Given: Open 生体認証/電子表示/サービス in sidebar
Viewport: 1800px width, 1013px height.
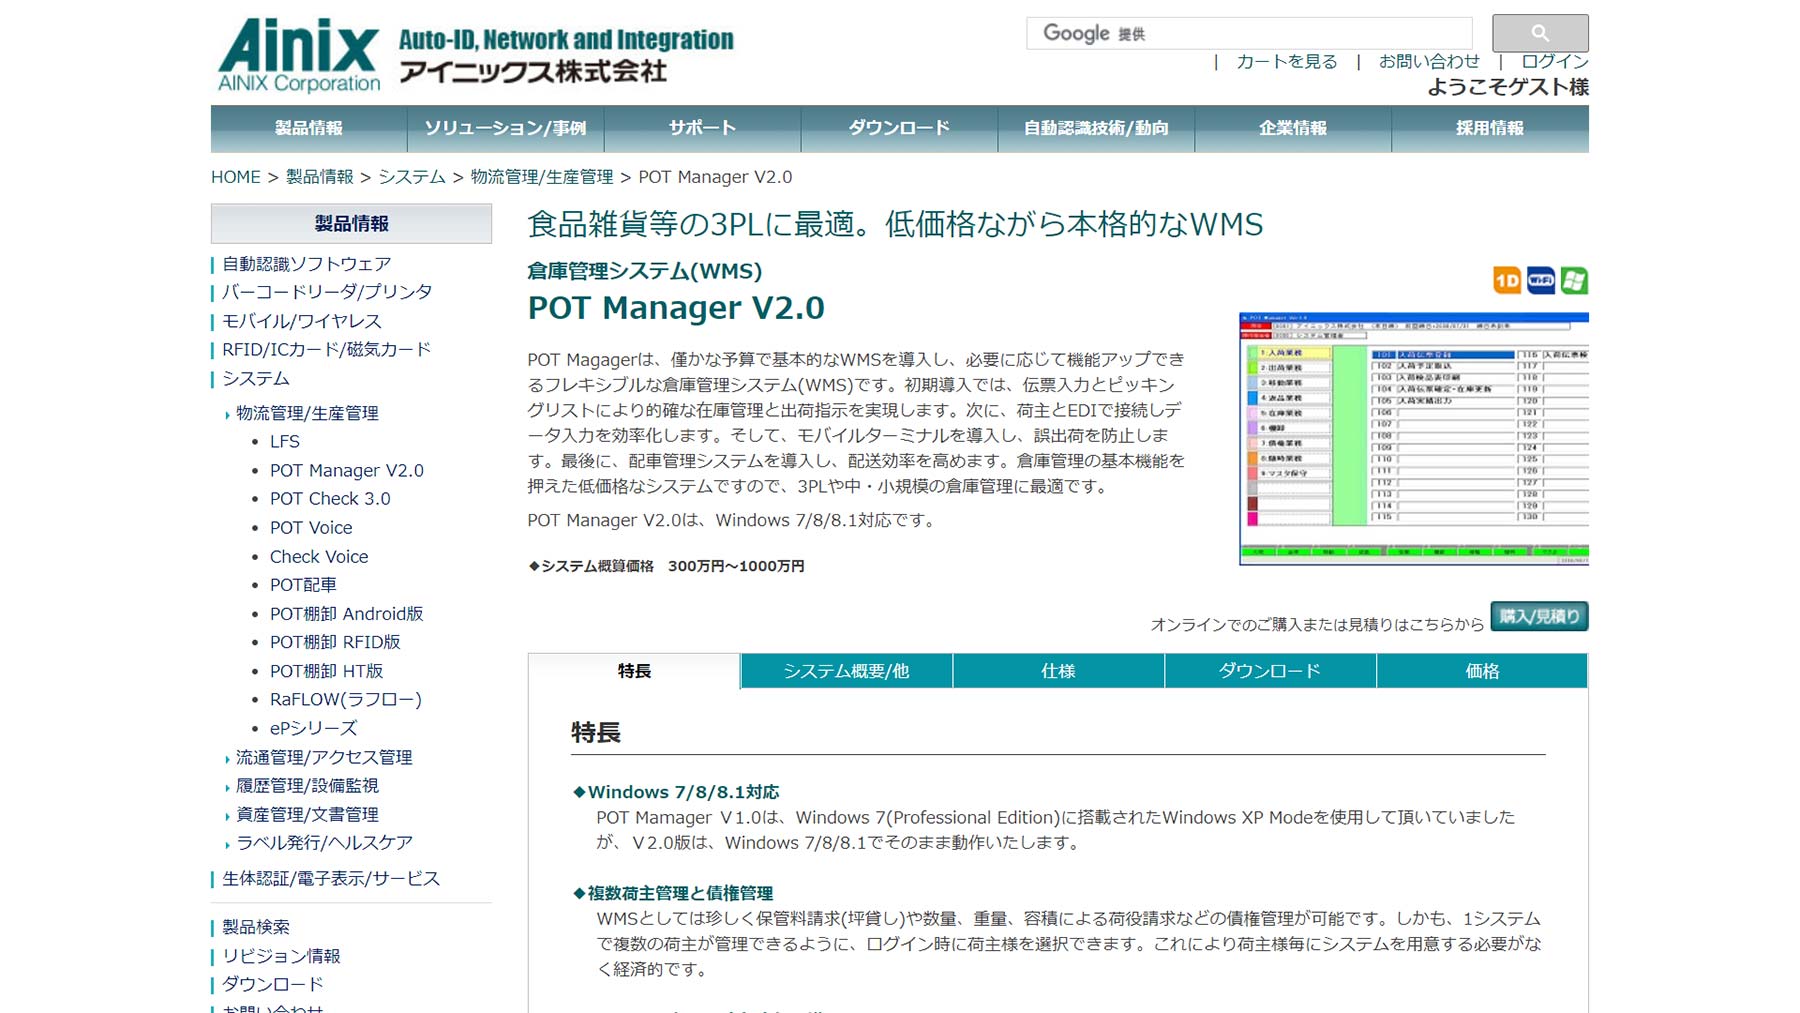Looking at the screenshot, I should click(x=331, y=879).
